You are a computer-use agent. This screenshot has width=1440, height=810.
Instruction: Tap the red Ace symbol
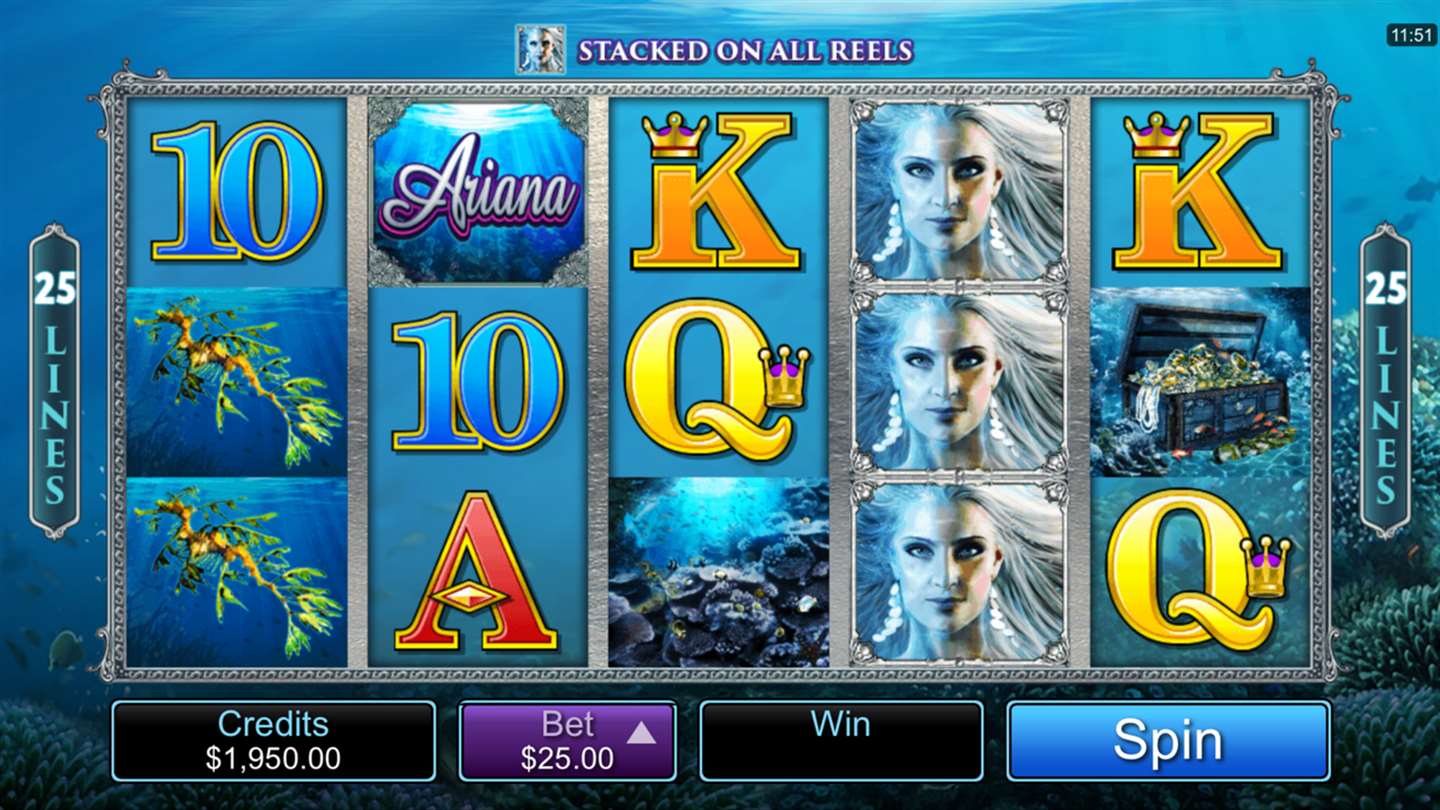(476, 572)
